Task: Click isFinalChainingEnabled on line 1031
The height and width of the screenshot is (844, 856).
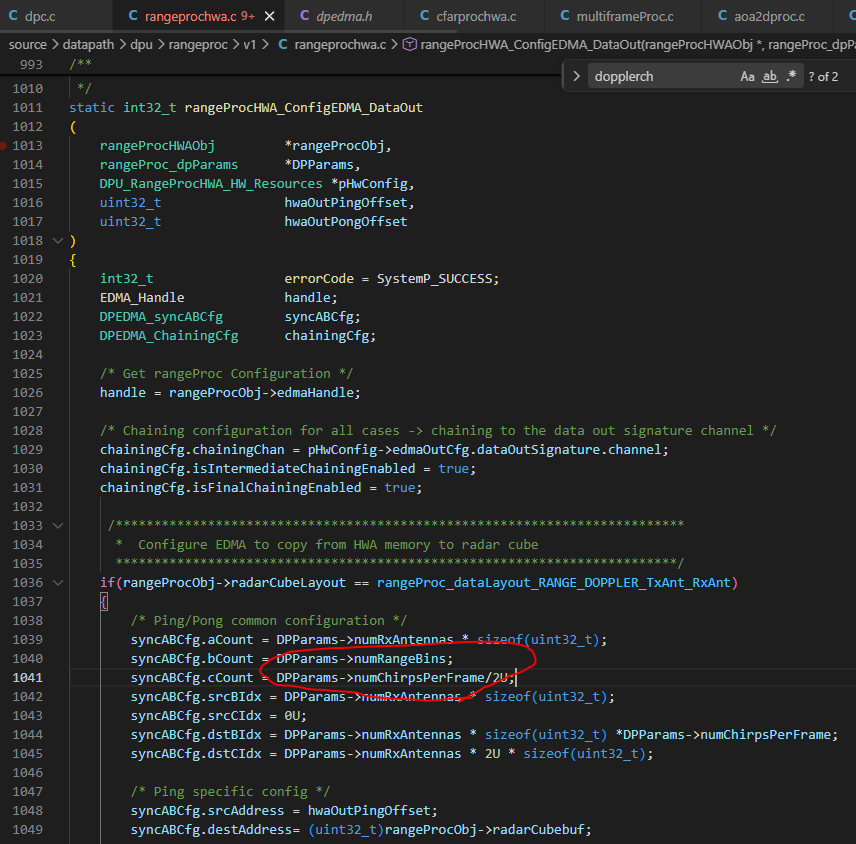Action: 277,488
